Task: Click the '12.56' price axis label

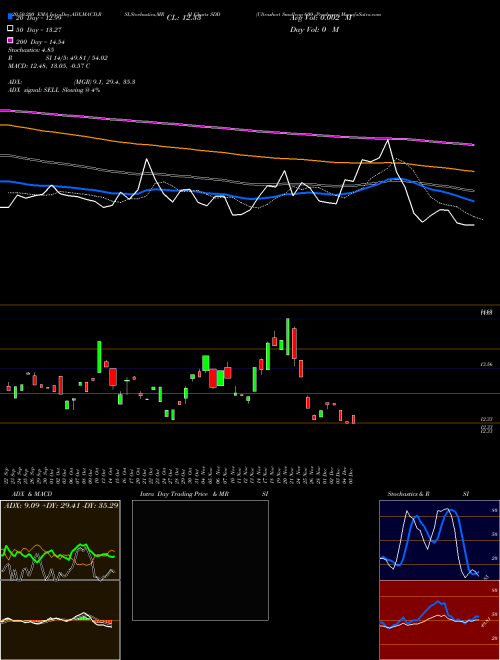Action: [x=487, y=365]
